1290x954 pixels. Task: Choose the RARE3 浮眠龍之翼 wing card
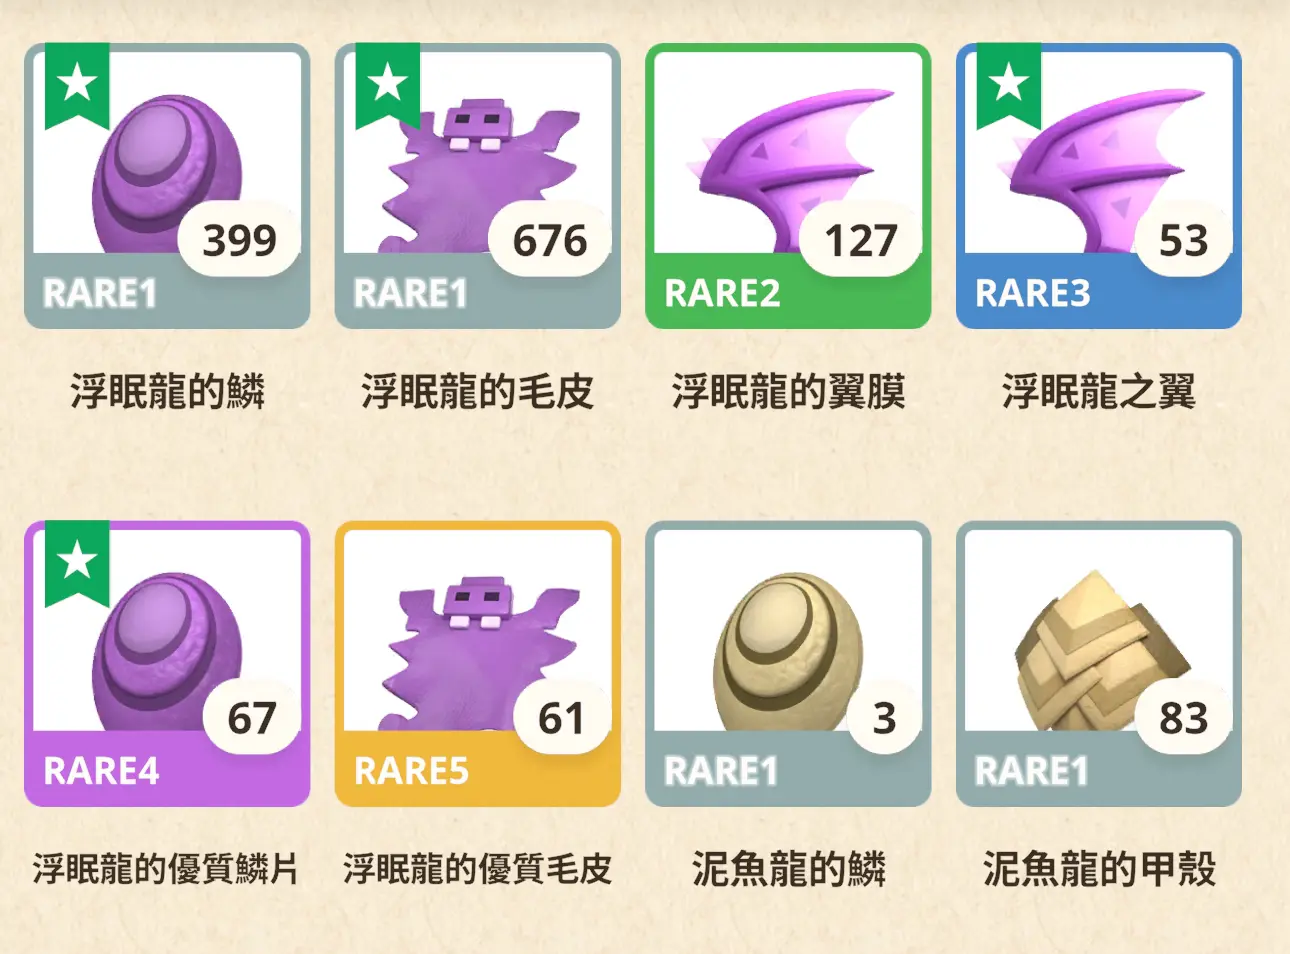point(1099,186)
